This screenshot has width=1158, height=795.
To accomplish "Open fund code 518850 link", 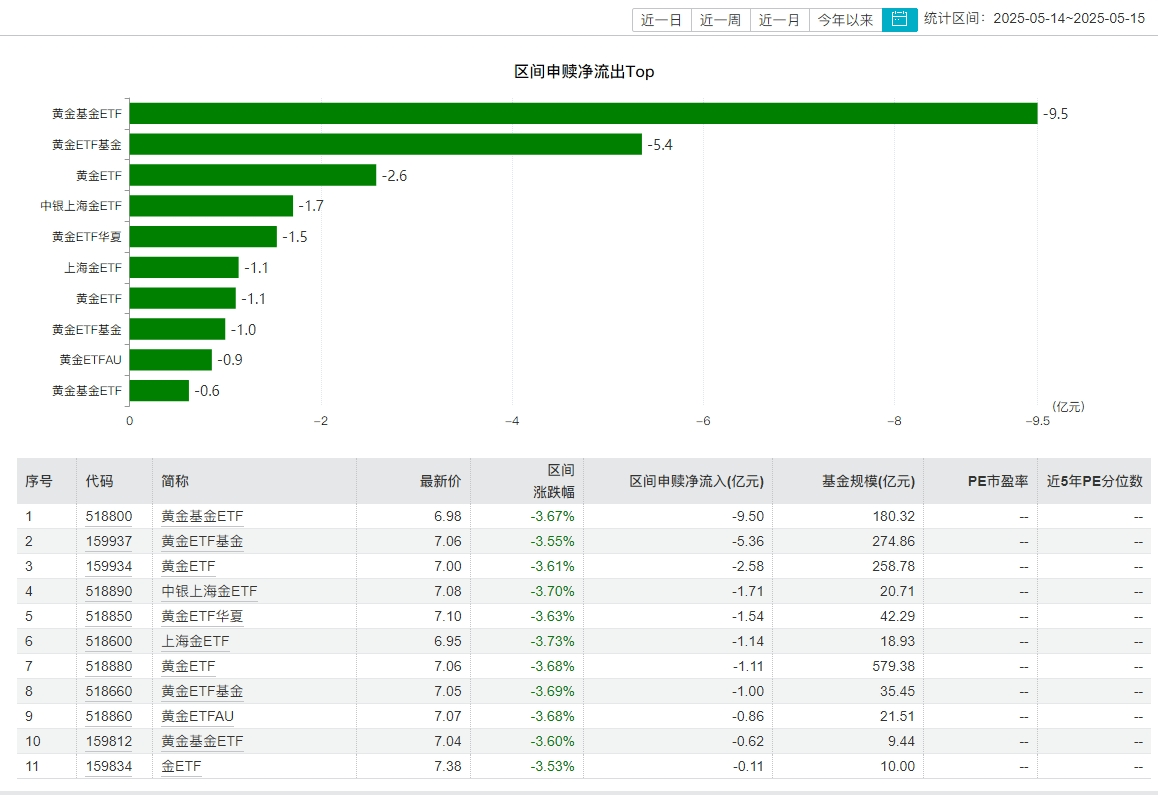I will coord(109,616).
